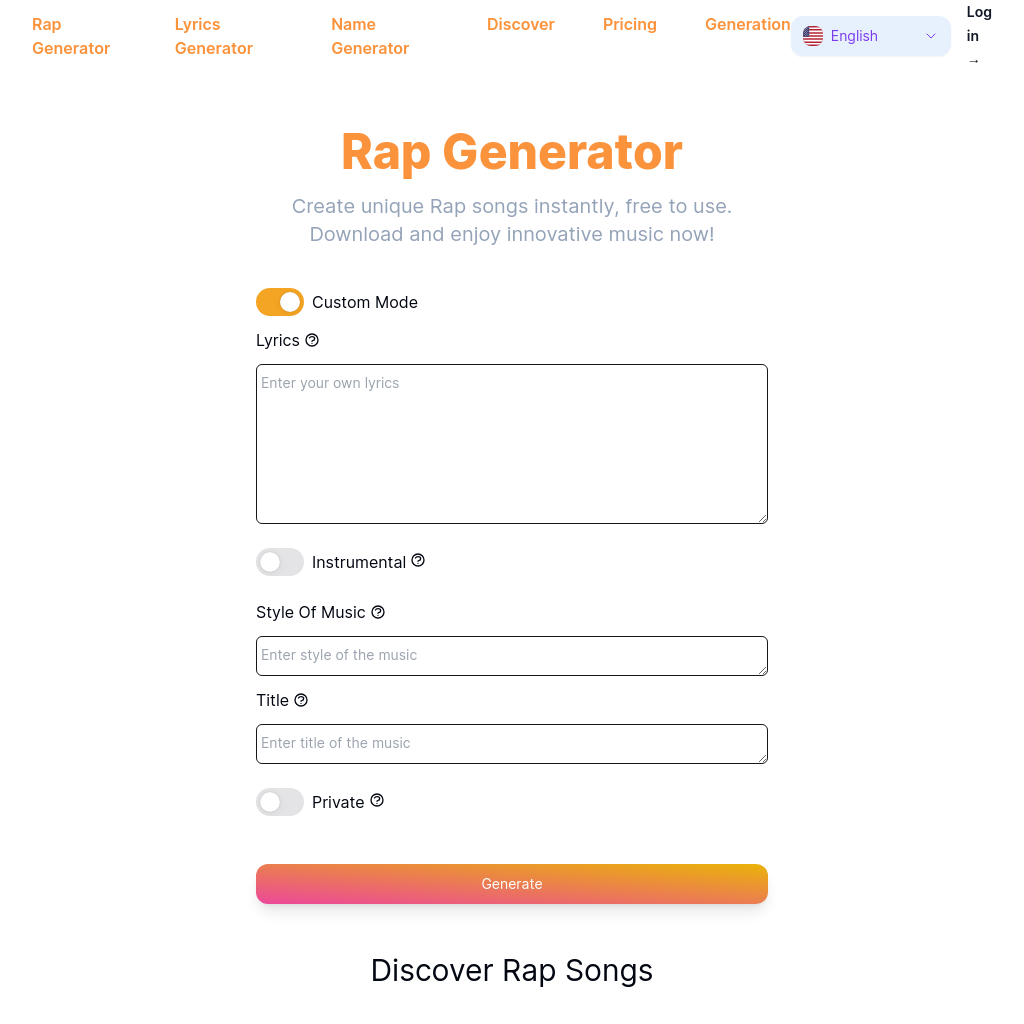
Task: Open the English language dropdown
Action: point(868,35)
